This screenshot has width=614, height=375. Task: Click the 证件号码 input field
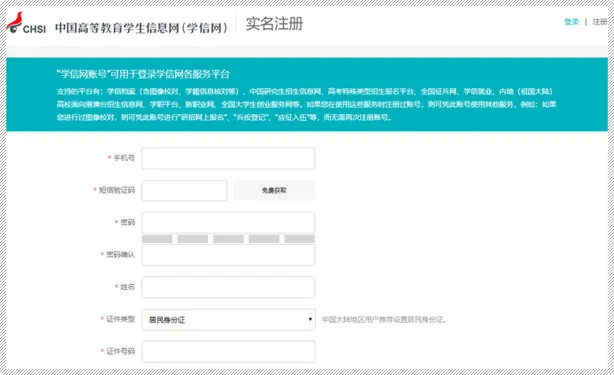tap(228, 352)
